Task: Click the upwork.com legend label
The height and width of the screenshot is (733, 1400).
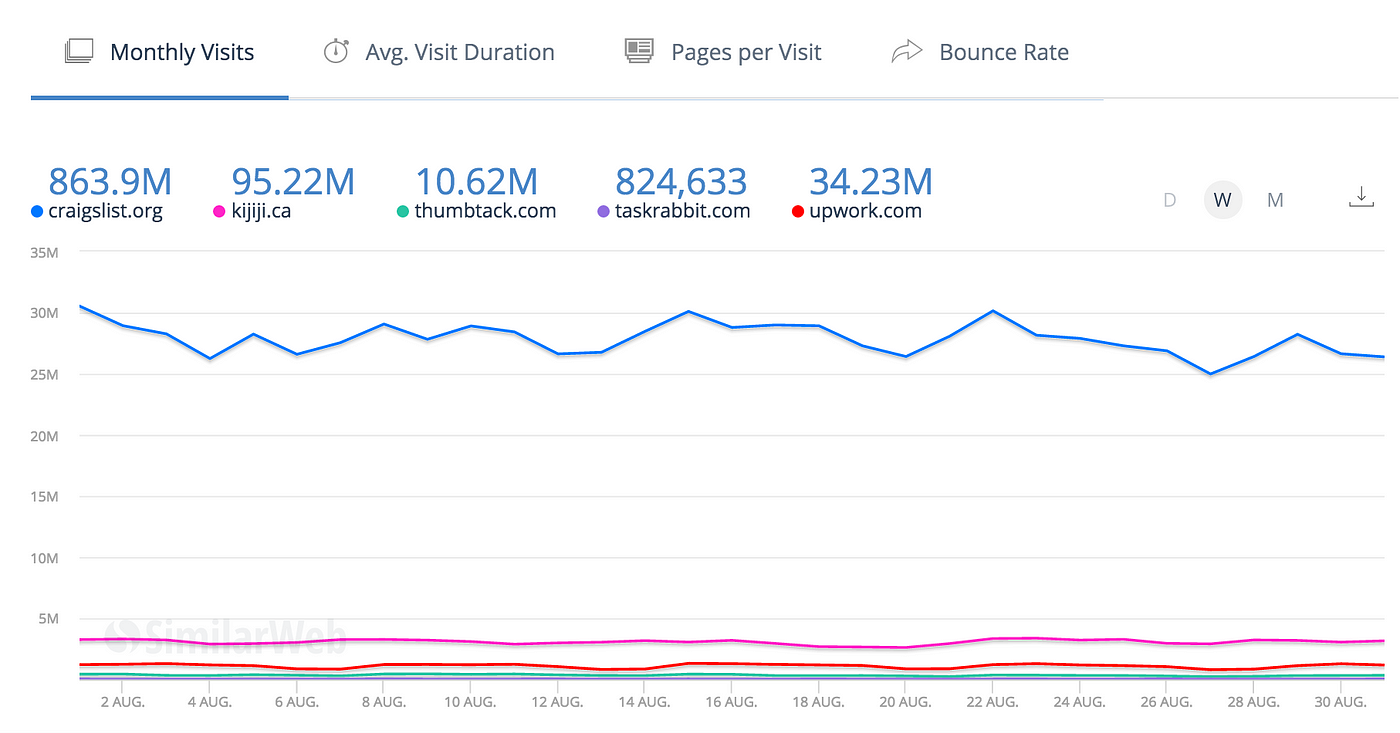Action: [865, 211]
